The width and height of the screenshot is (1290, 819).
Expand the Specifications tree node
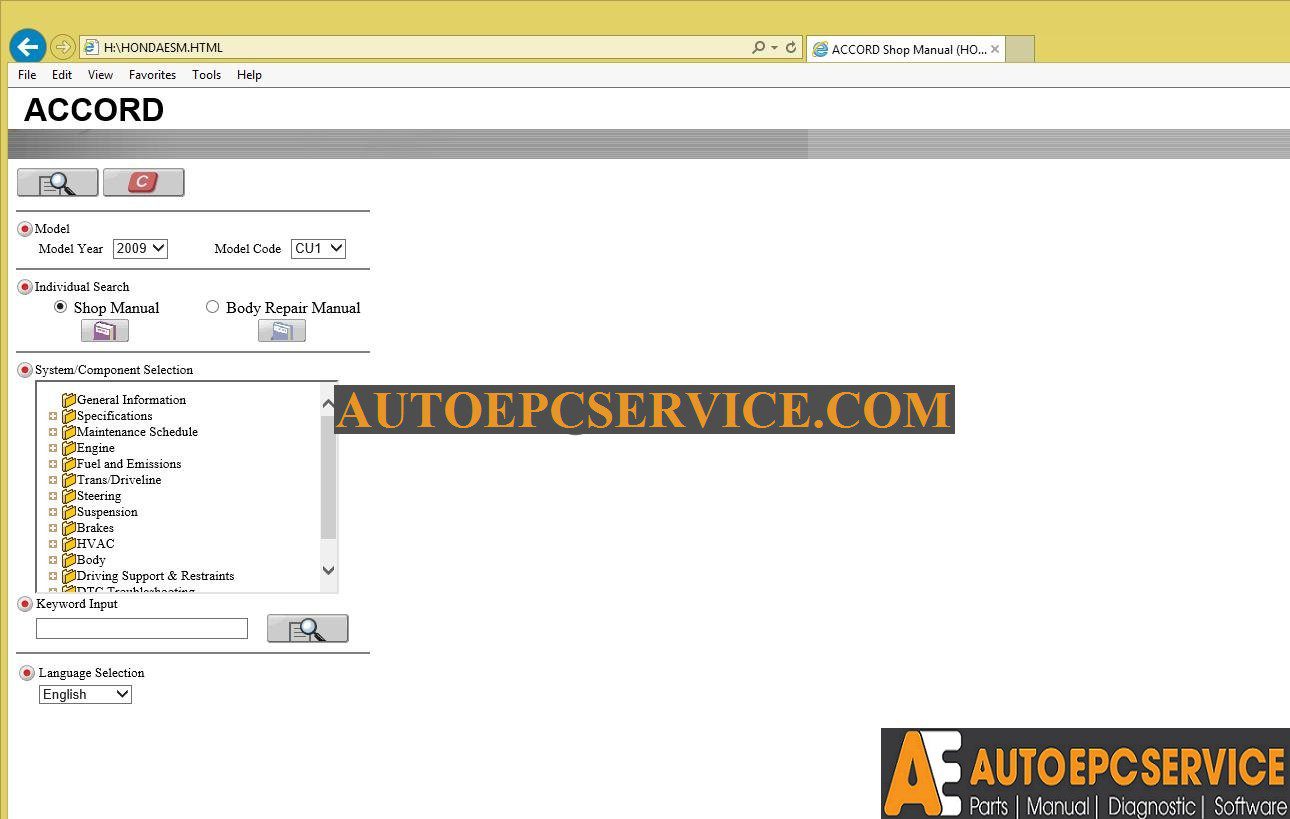click(53, 416)
